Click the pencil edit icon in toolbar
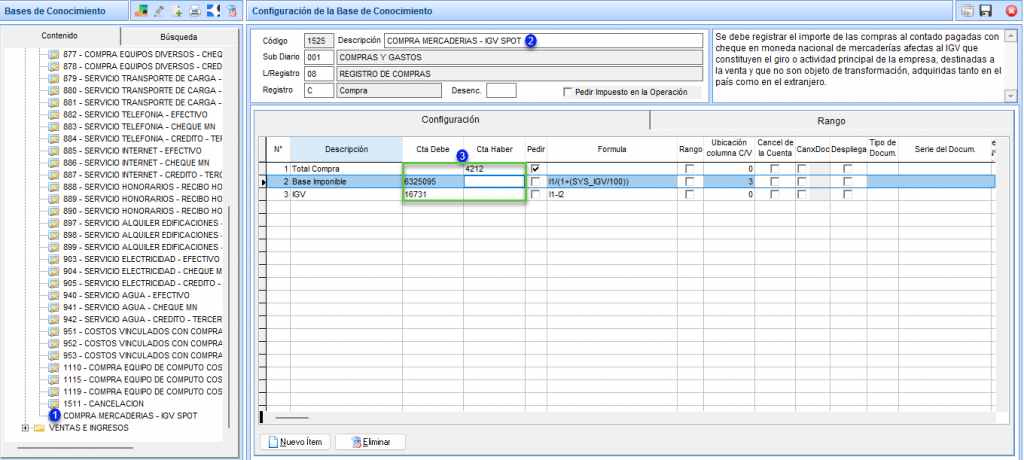This screenshot has height=460, width=1024. (159, 10)
